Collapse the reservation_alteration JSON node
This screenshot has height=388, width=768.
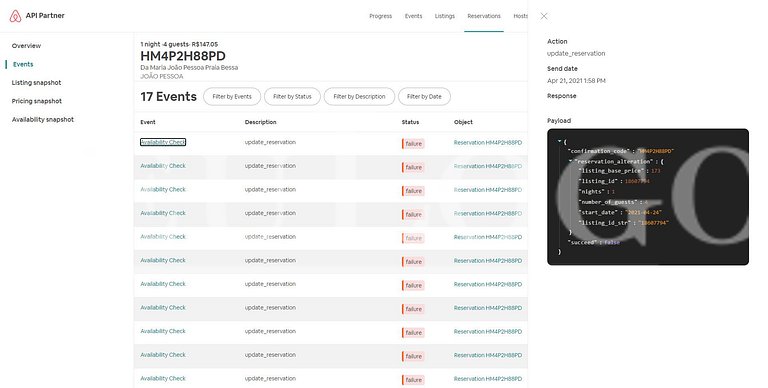click(x=570, y=161)
